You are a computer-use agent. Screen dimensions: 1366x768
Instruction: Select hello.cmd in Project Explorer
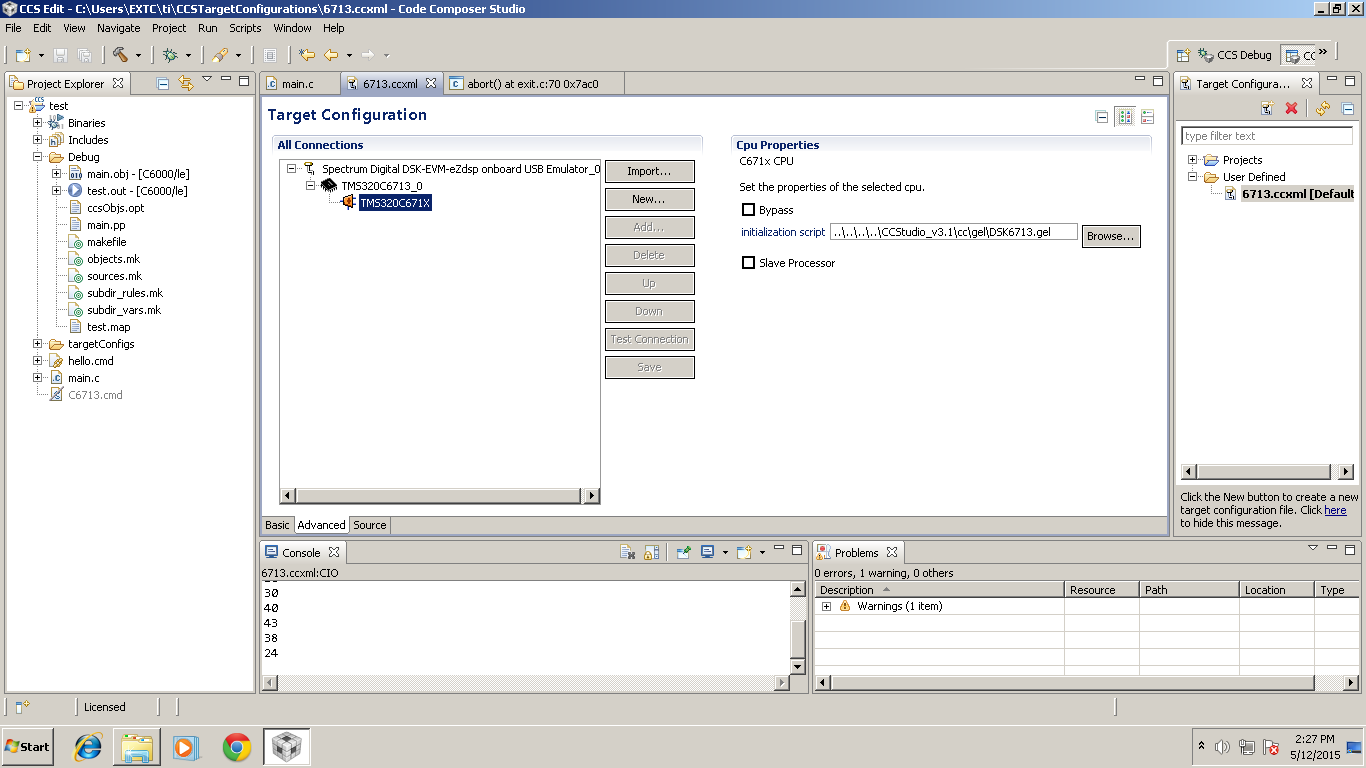click(90, 361)
